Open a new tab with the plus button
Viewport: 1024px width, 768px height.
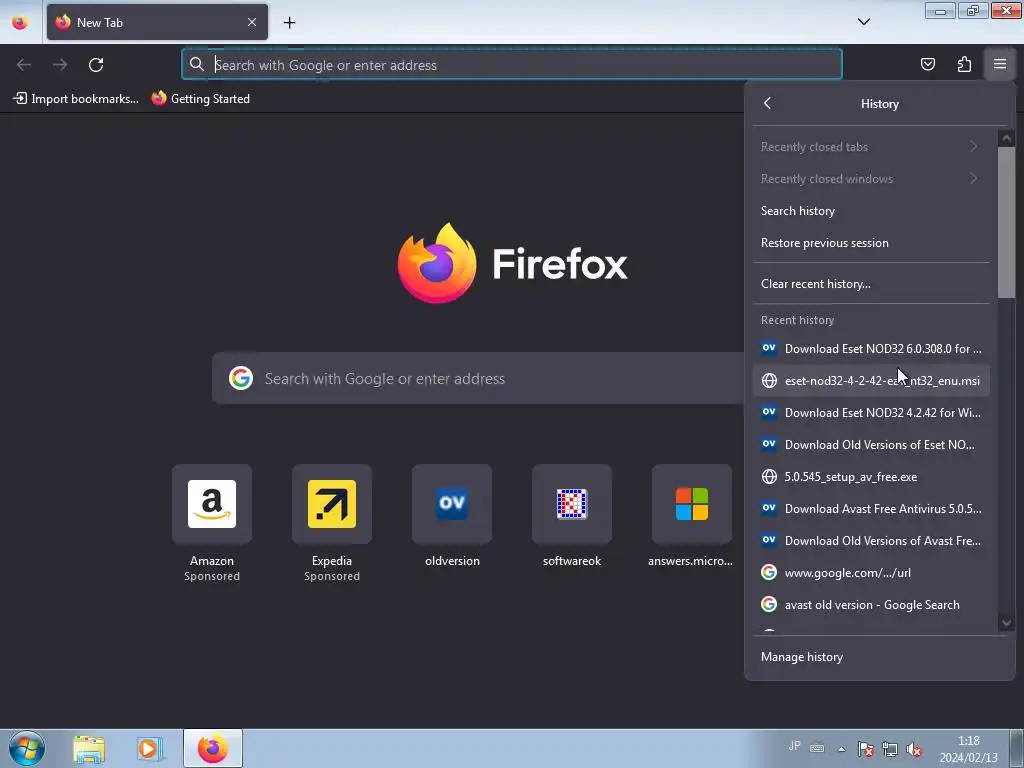click(289, 23)
